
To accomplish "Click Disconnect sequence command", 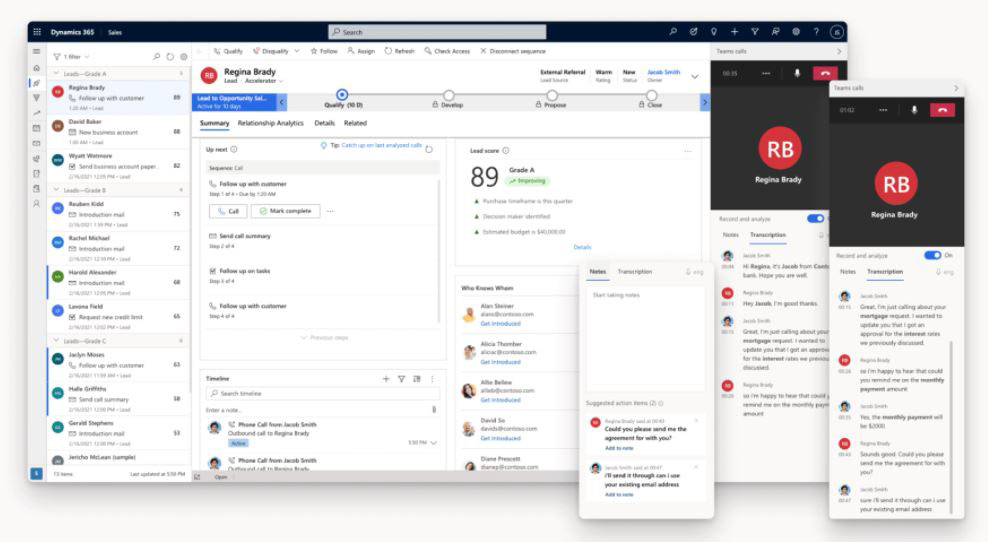I will (513, 51).
